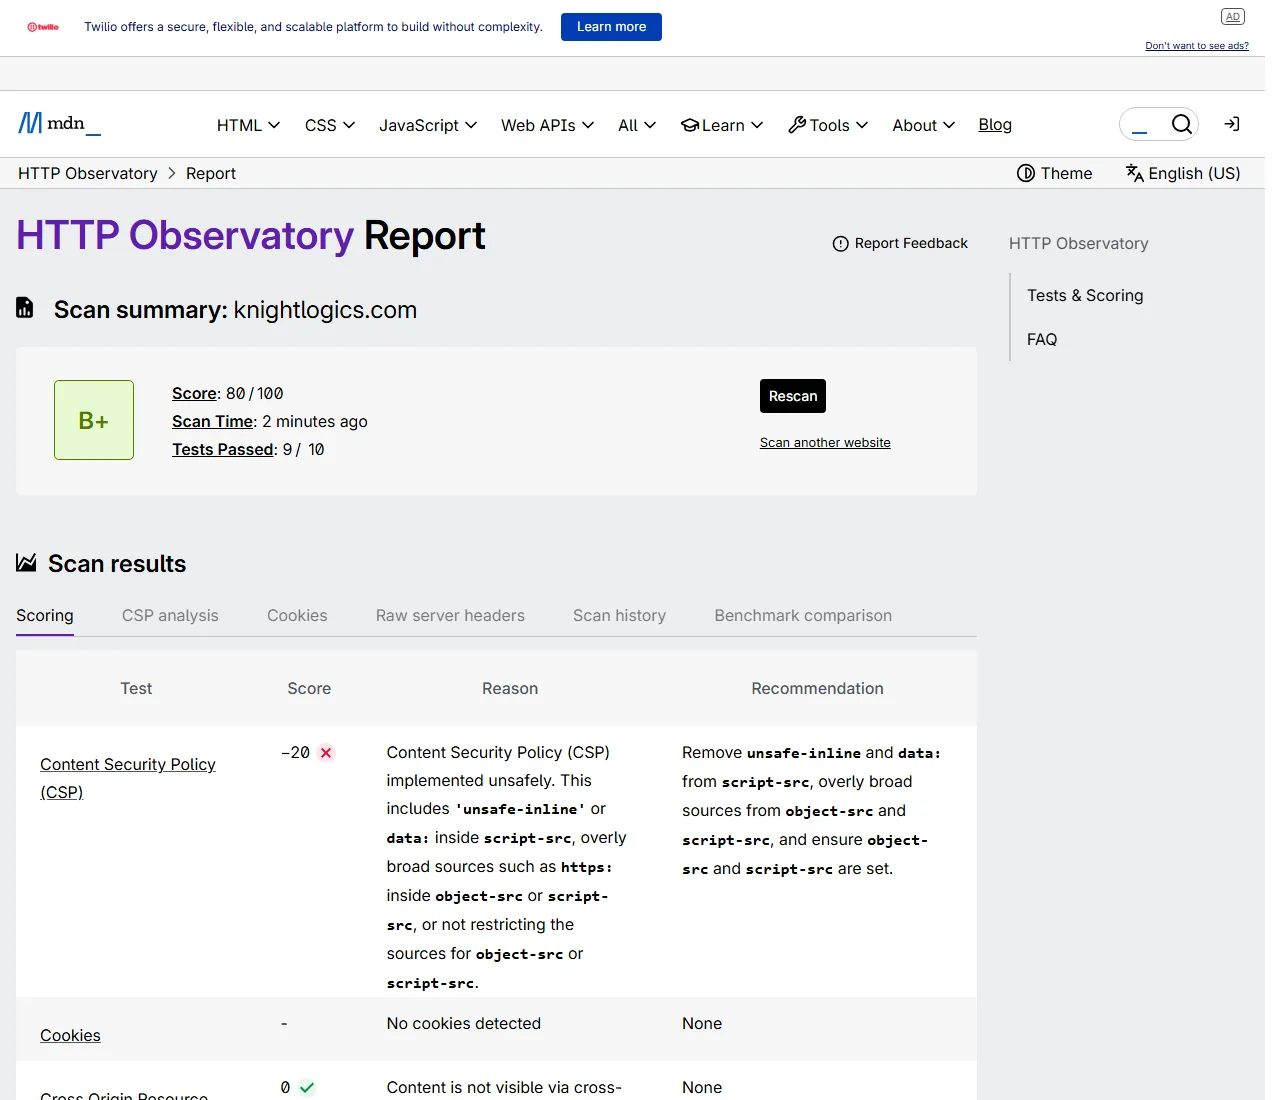1280x1100 pixels.
Task: Click the search magnifier icon
Action: [1181, 124]
